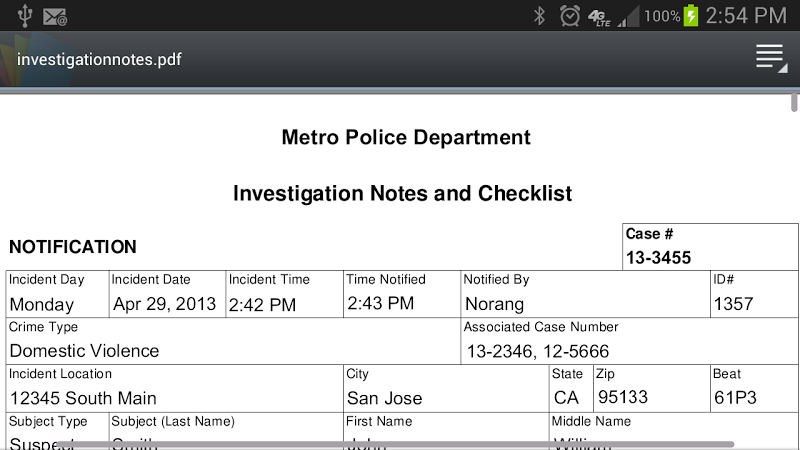
Task: Tap the alarm clock status icon
Action: 569,16
